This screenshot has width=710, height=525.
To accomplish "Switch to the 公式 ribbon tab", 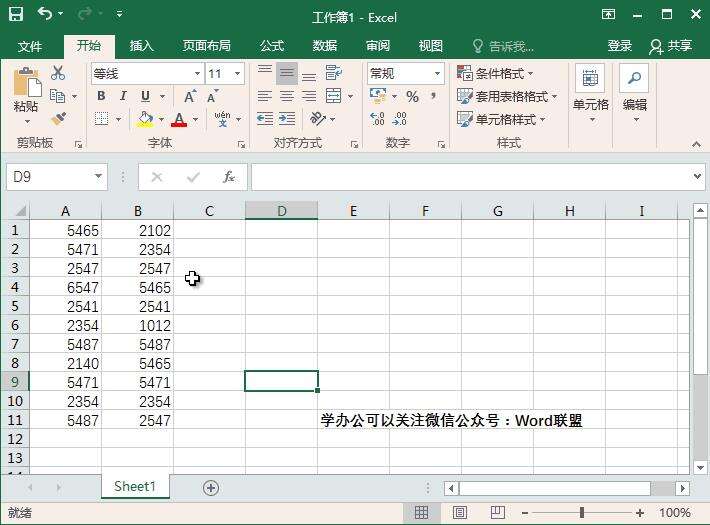I will click(x=272, y=46).
